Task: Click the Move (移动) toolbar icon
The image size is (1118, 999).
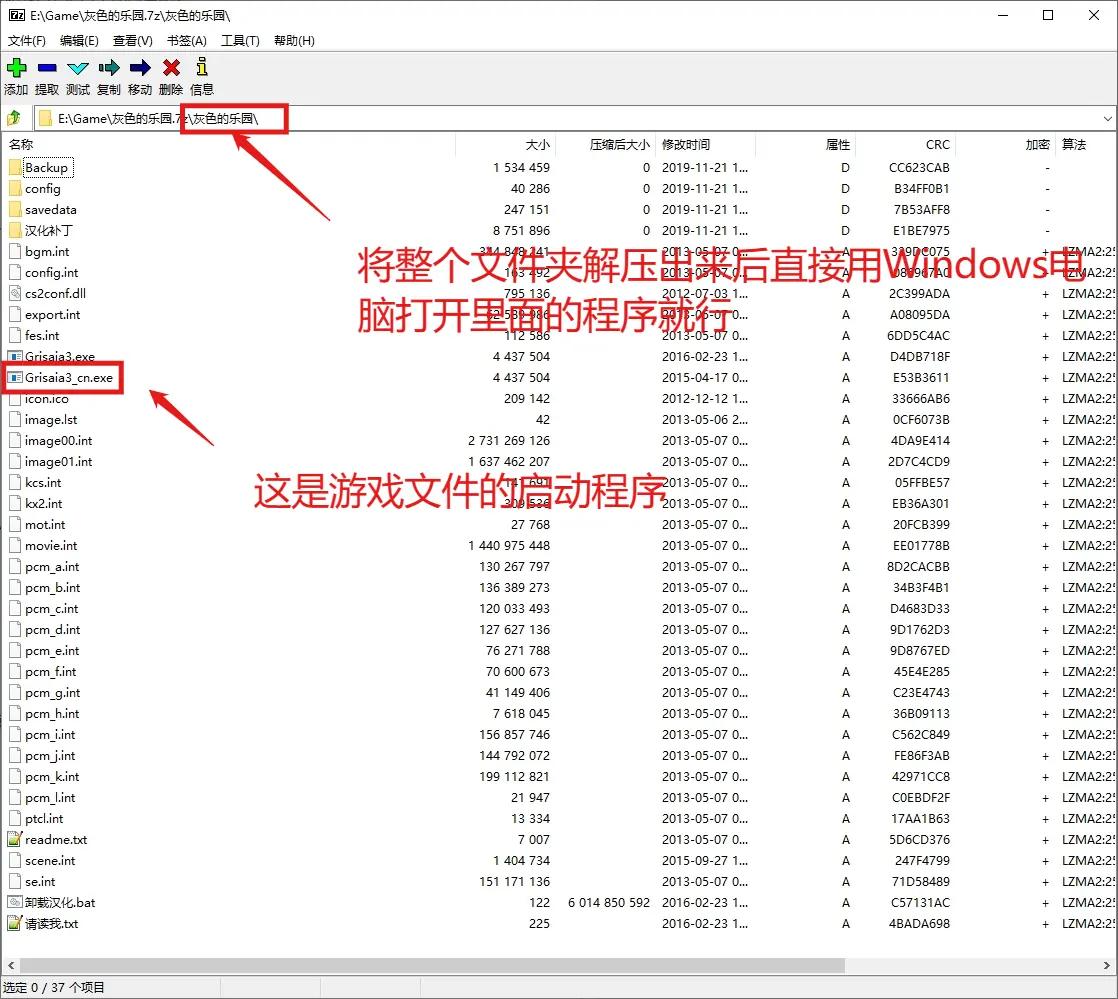Action: coord(140,69)
